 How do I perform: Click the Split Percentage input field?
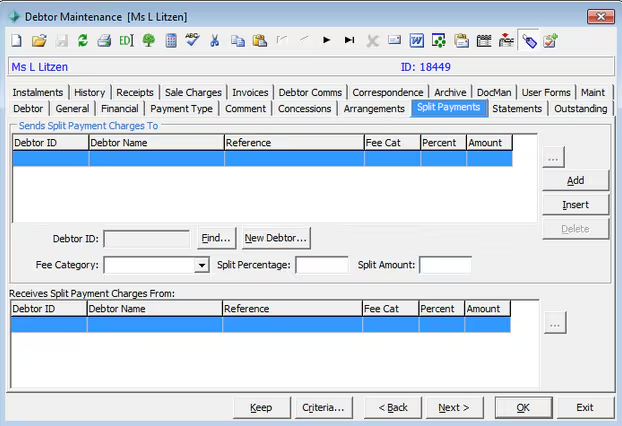point(321,266)
